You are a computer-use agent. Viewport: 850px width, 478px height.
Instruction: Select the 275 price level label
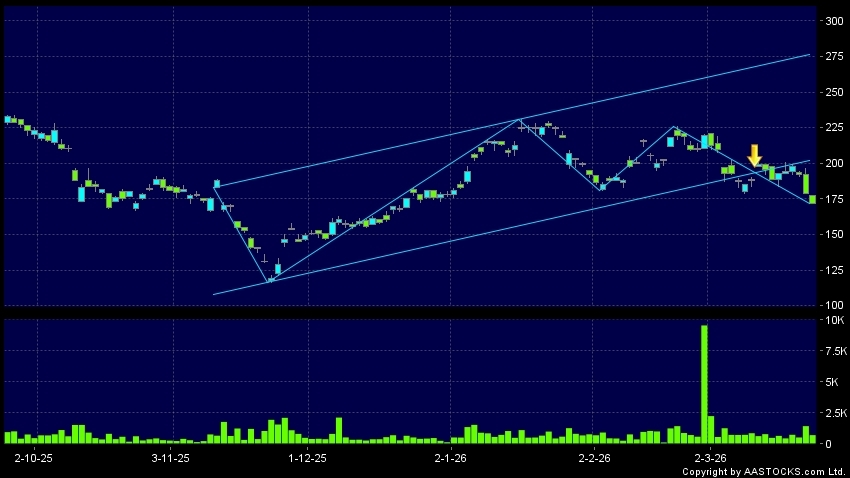pos(832,56)
